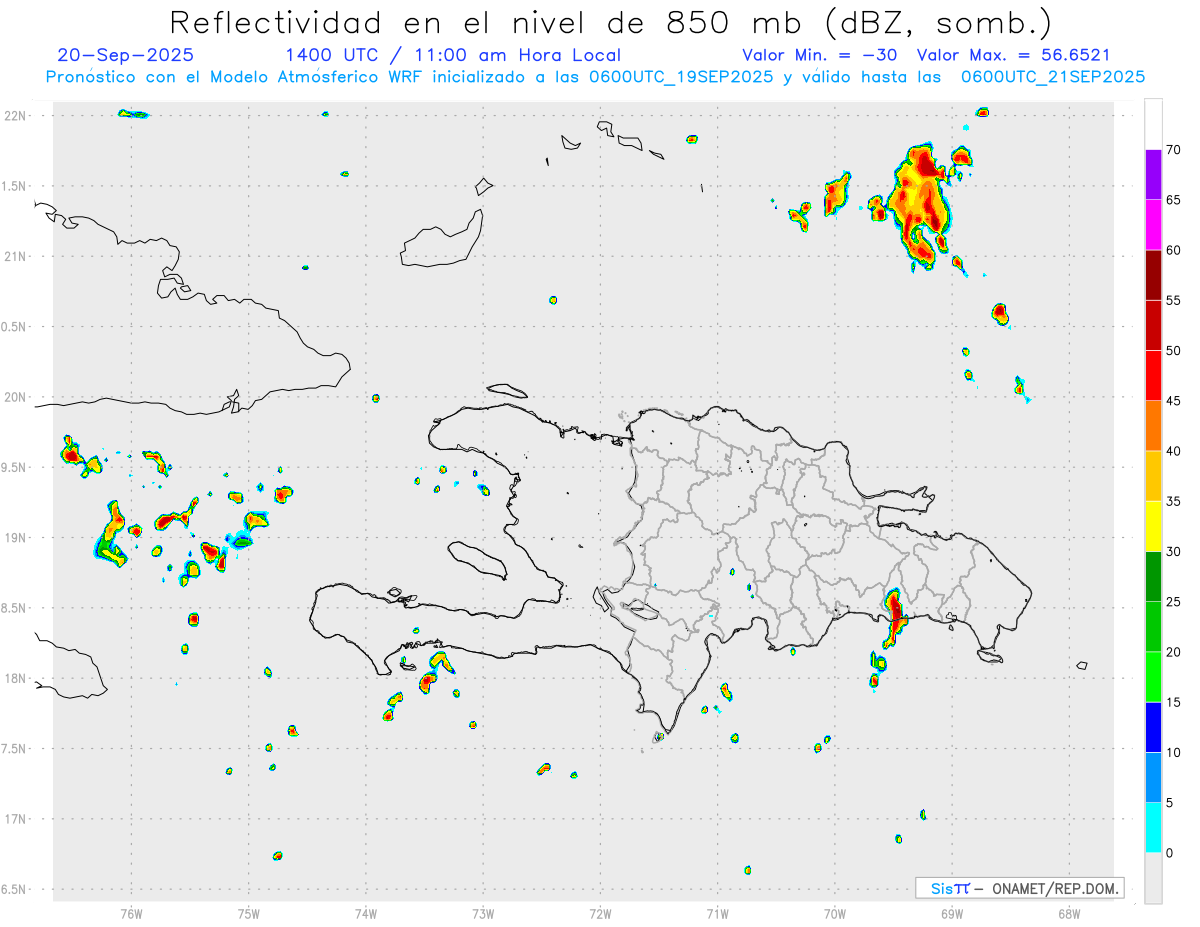Choose the orange 40–45 dBZ legend band

[1153, 425]
